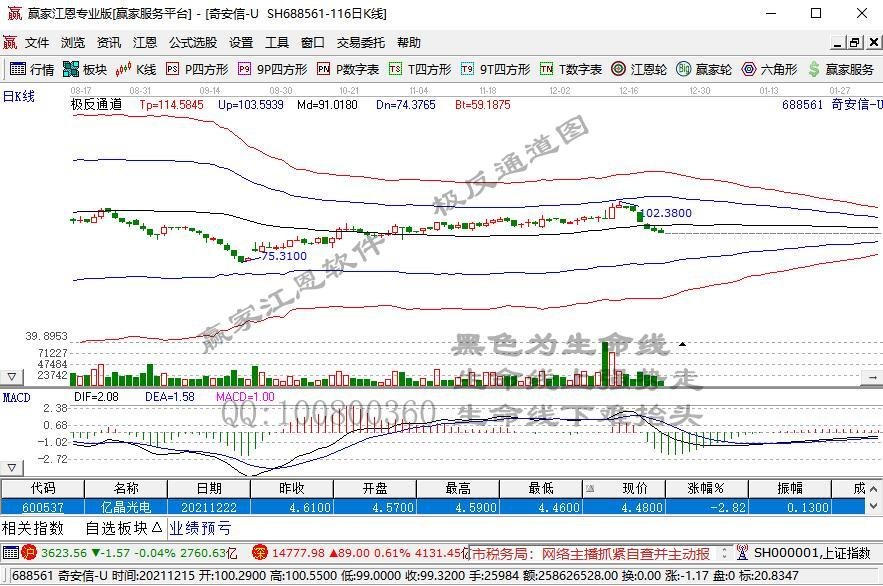Screen dimensions: 883x586
Task: Click the sort icon in 现价 column header
Action: pyautogui.click(x=590, y=488)
